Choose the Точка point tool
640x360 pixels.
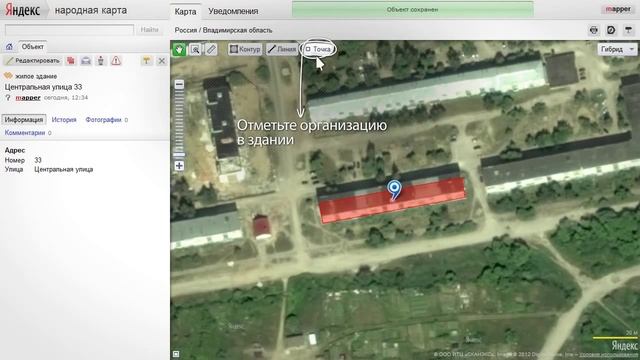[318, 49]
